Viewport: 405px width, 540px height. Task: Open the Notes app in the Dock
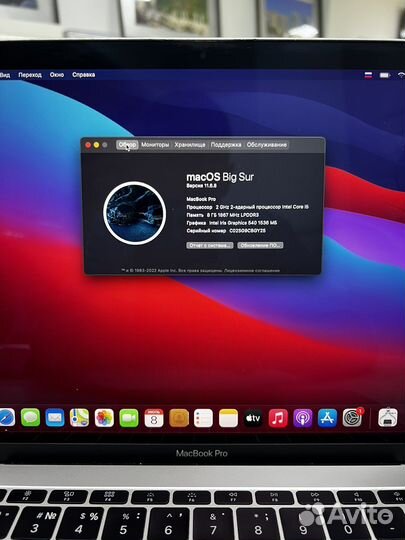click(228, 418)
